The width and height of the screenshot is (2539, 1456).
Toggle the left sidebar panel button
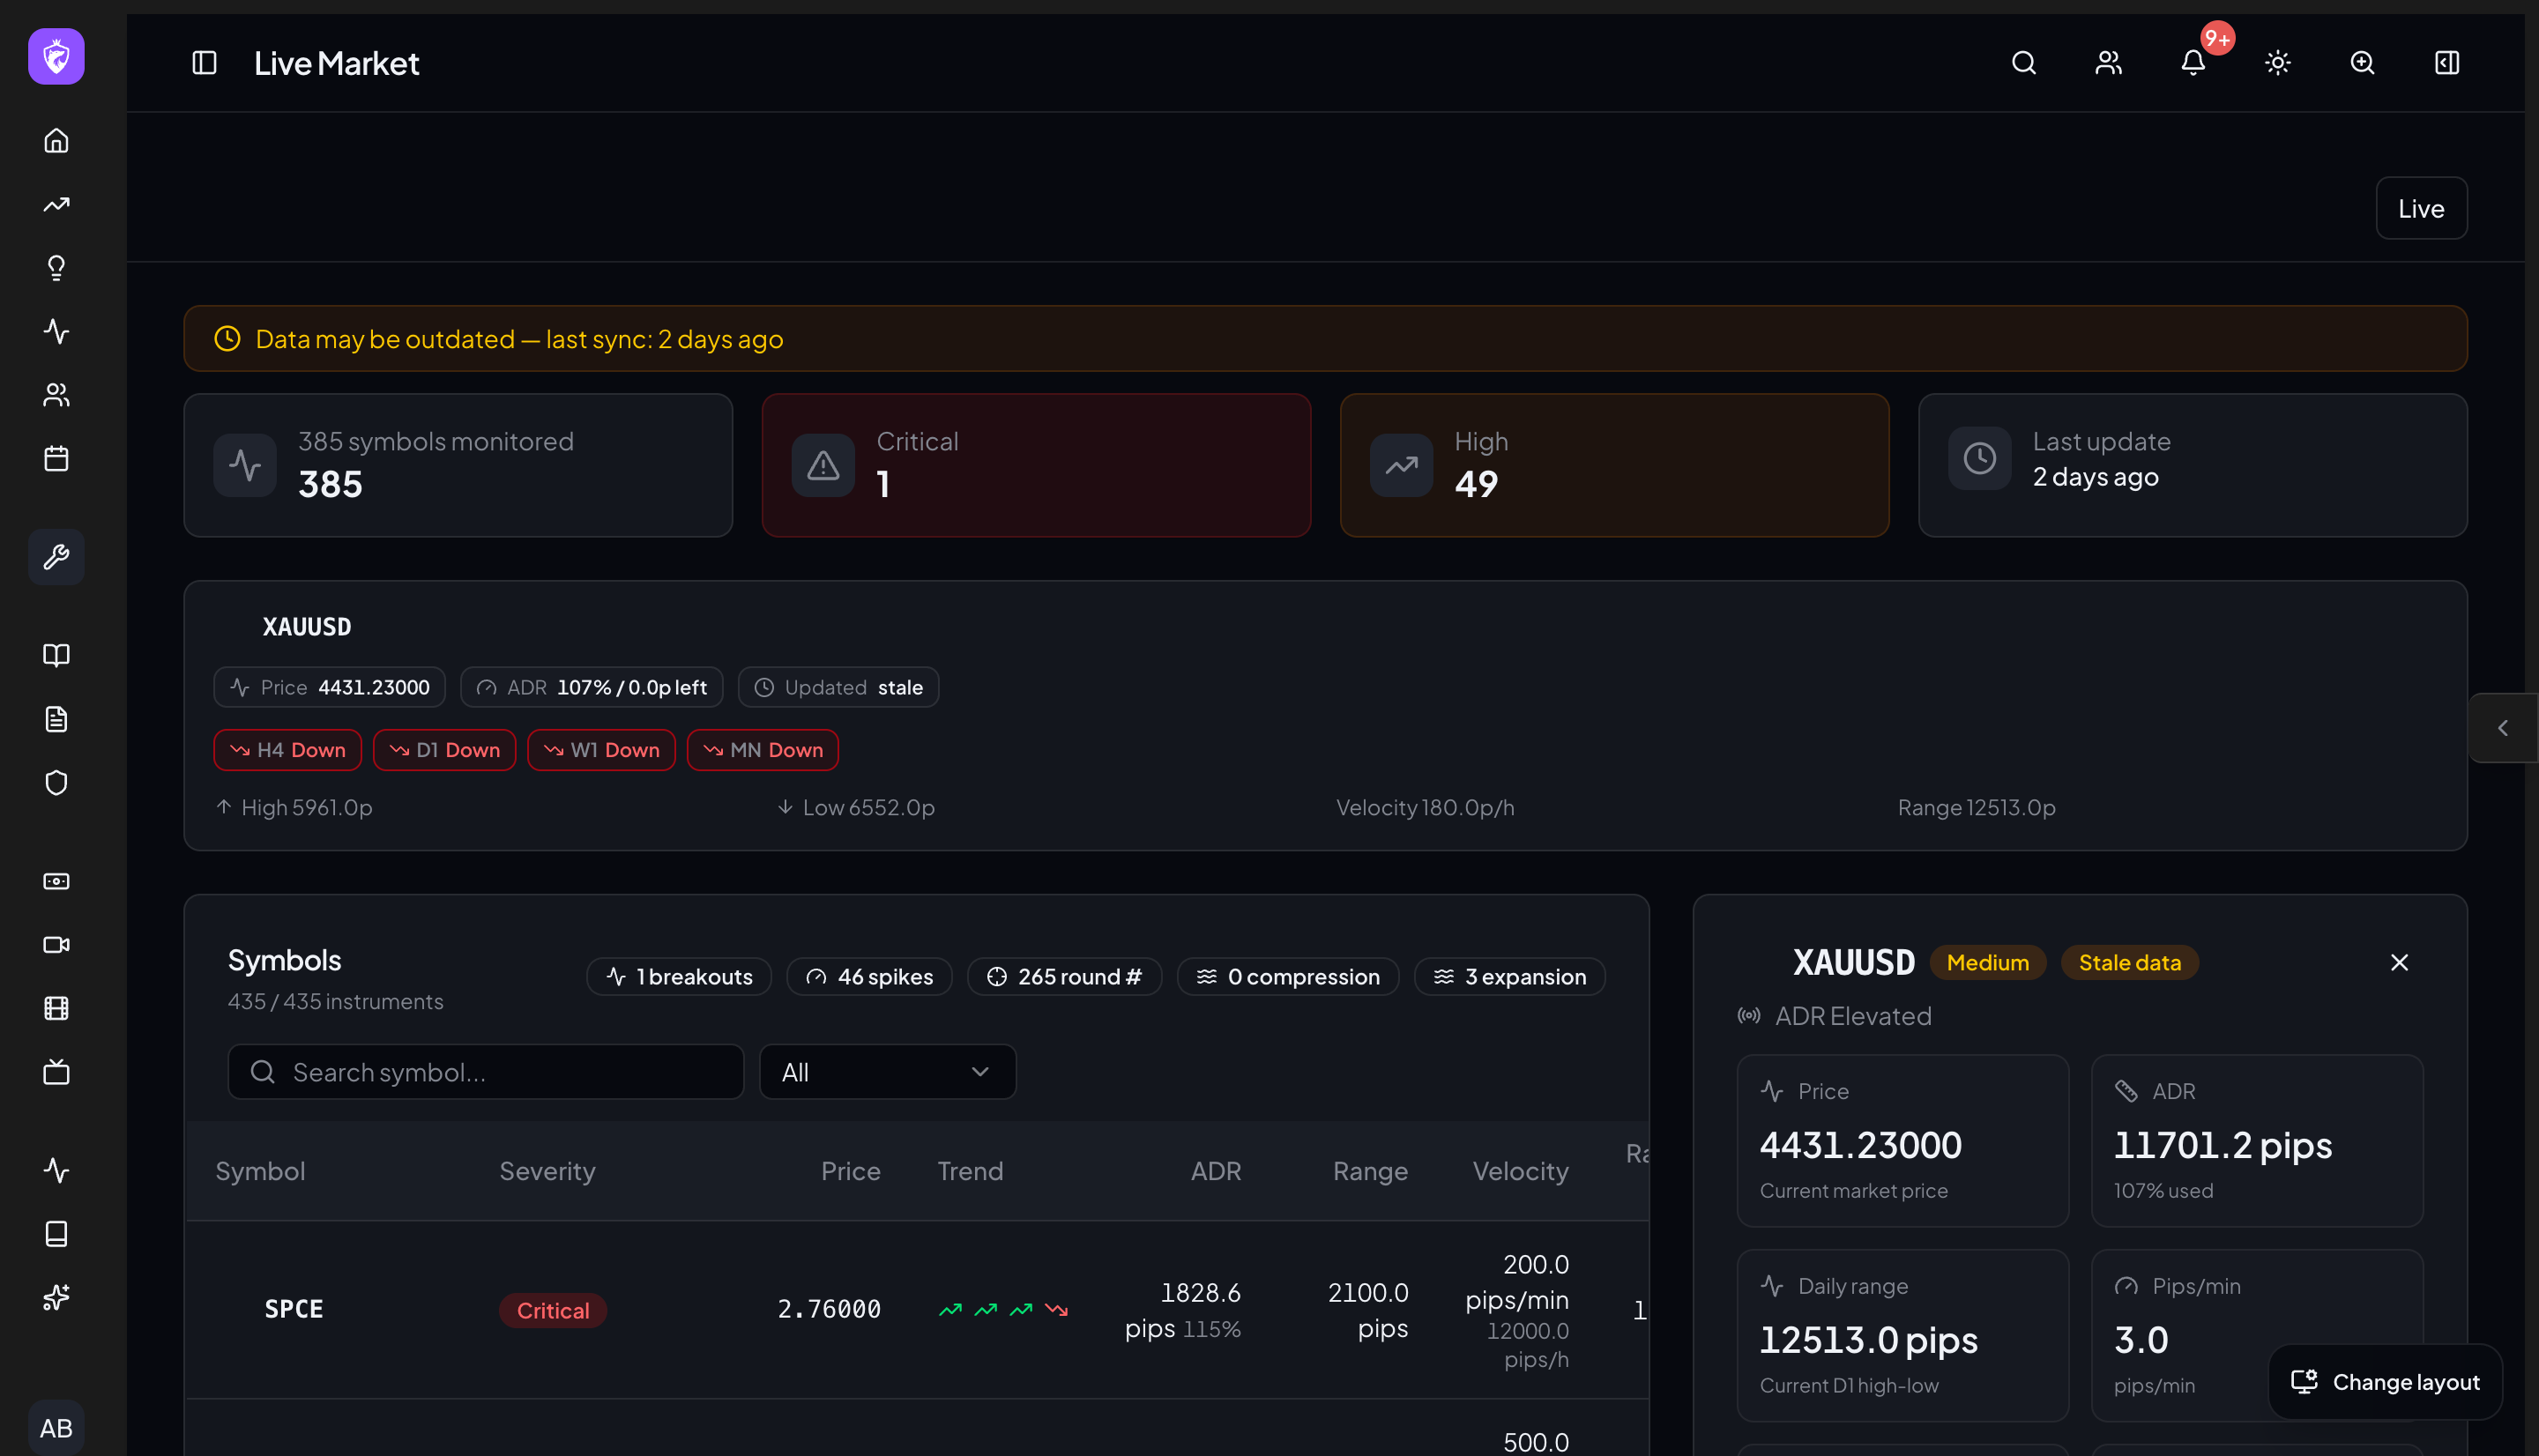[204, 63]
